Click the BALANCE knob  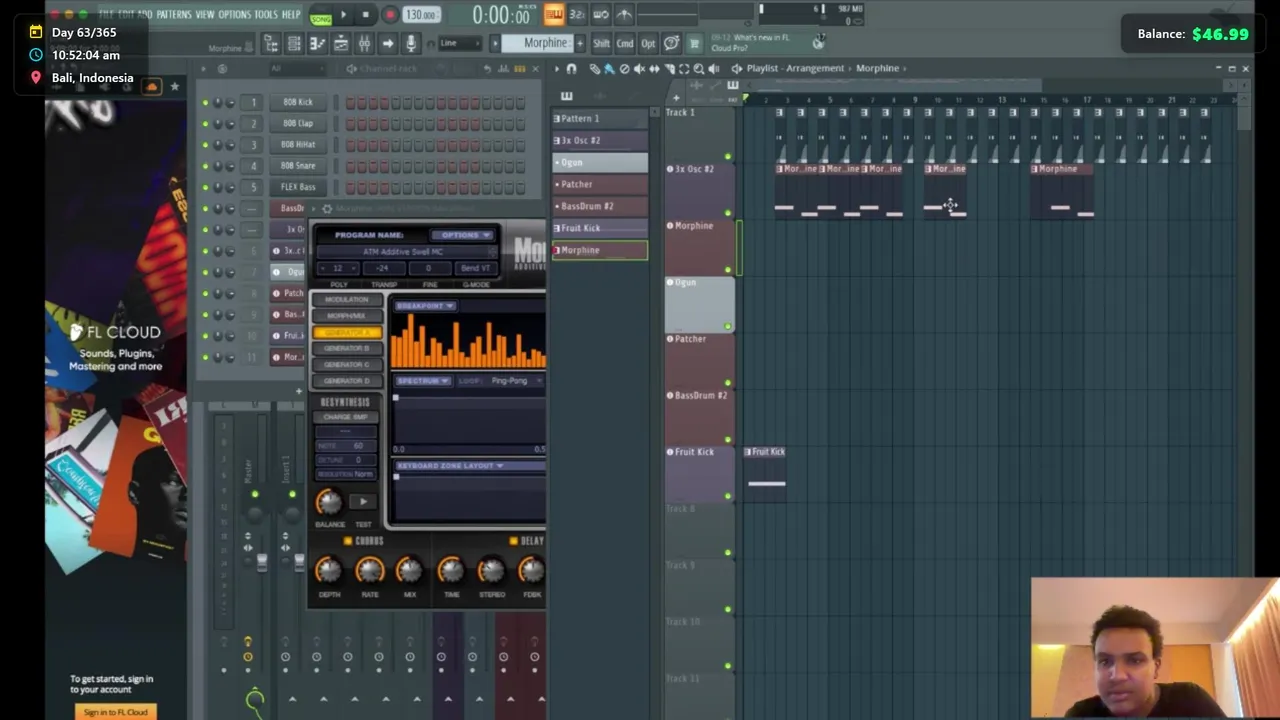pyautogui.click(x=329, y=502)
